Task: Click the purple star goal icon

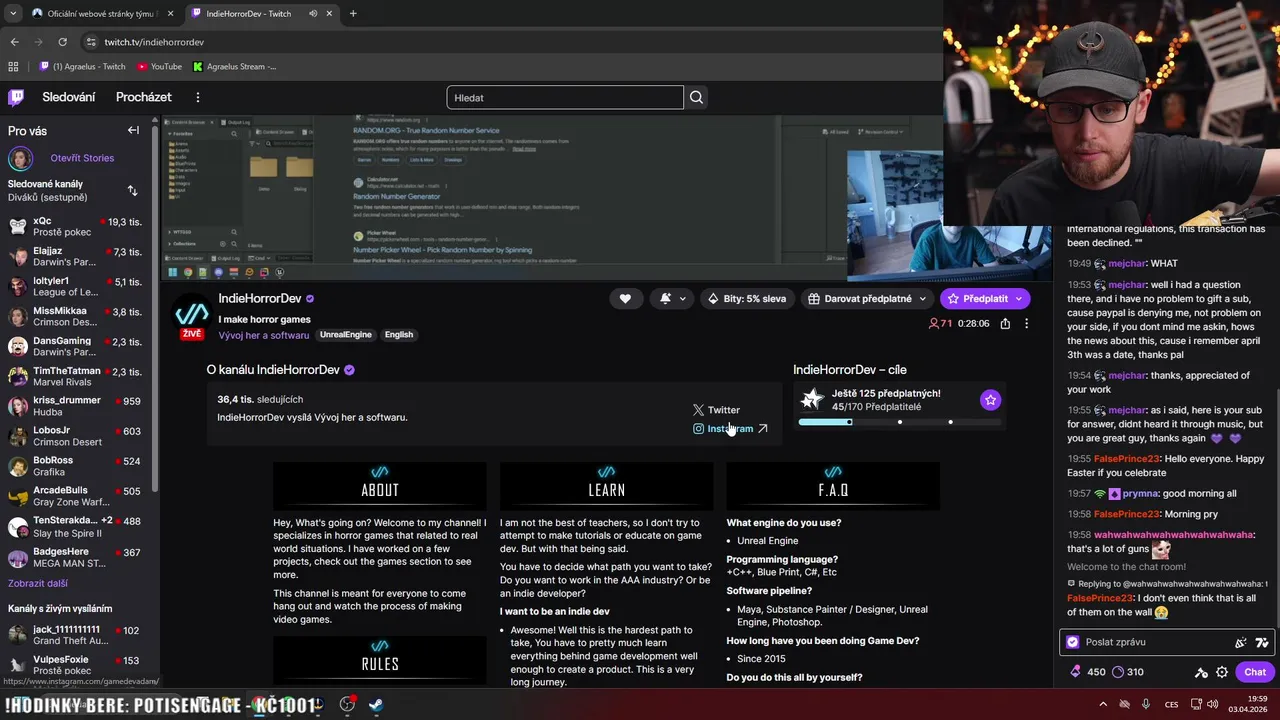Action: (990, 400)
